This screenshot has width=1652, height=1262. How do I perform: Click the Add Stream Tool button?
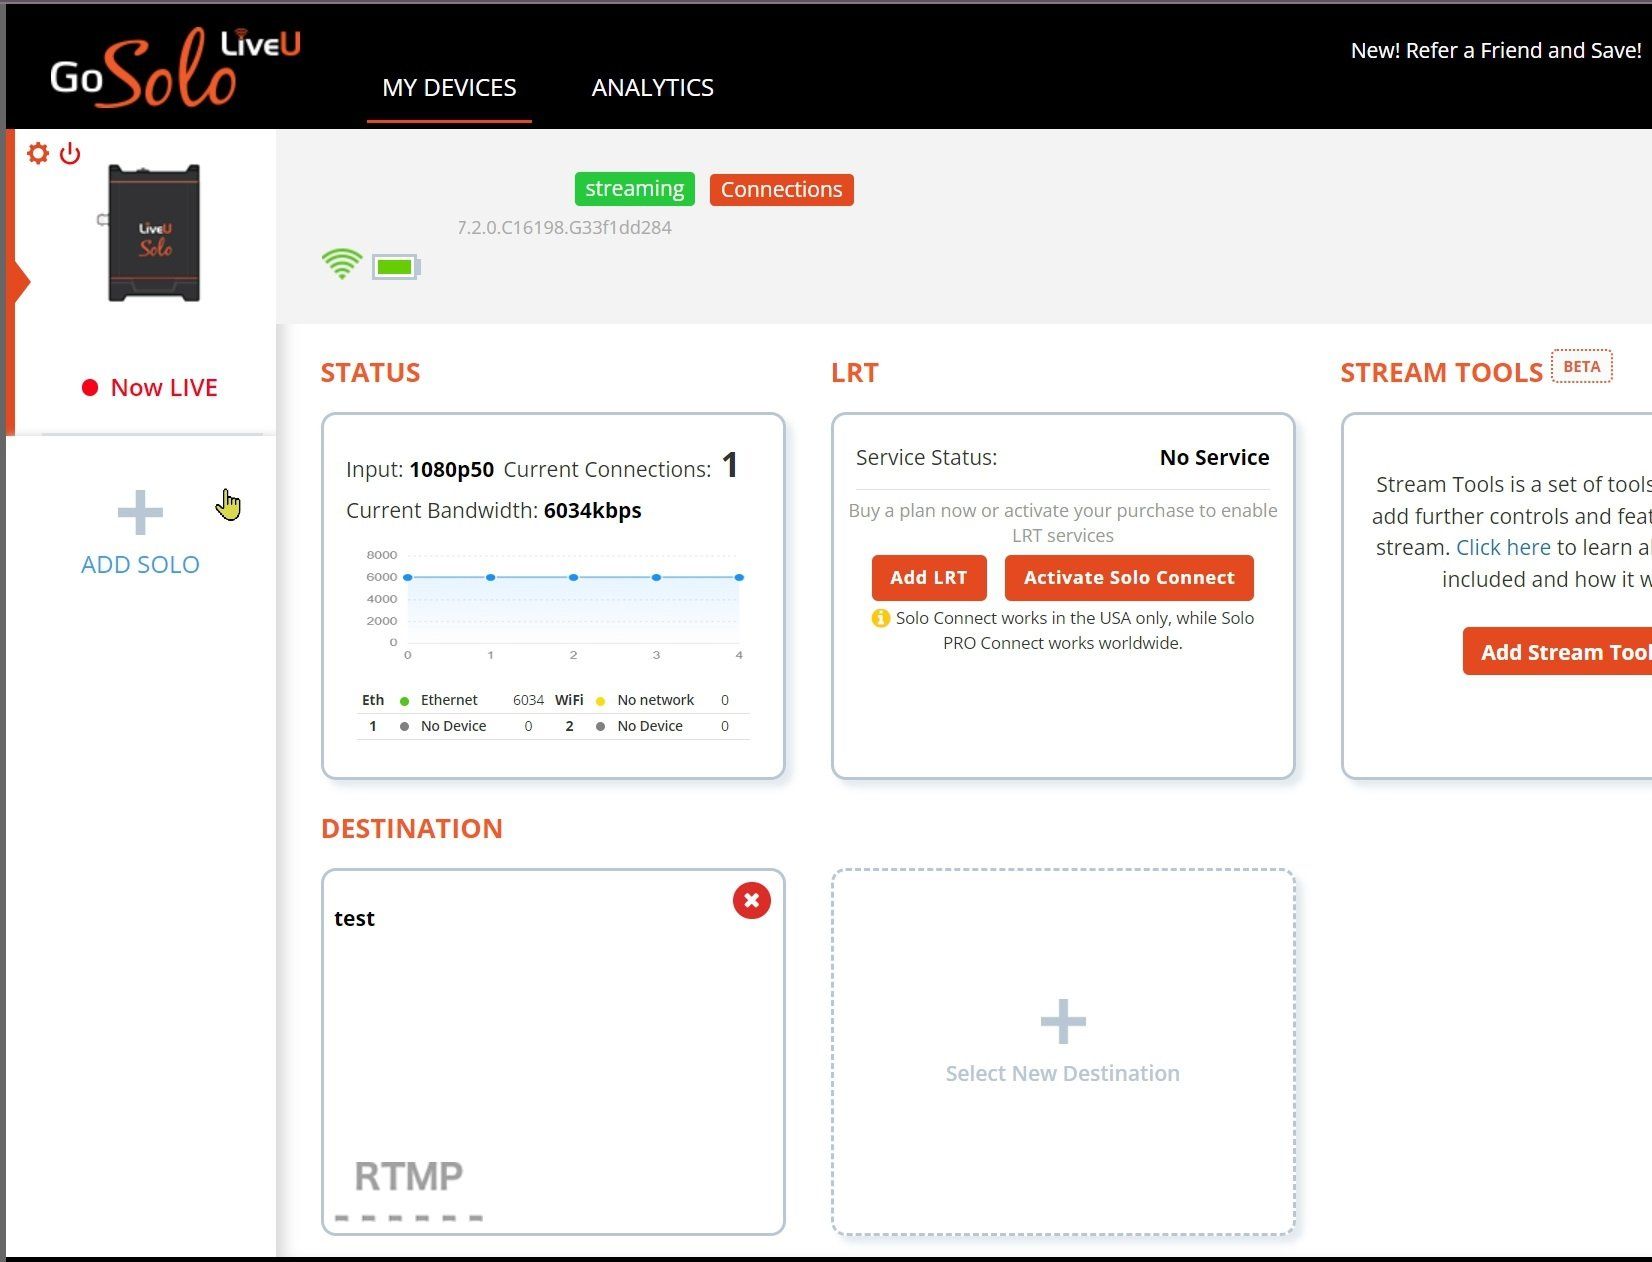click(x=1557, y=652)
